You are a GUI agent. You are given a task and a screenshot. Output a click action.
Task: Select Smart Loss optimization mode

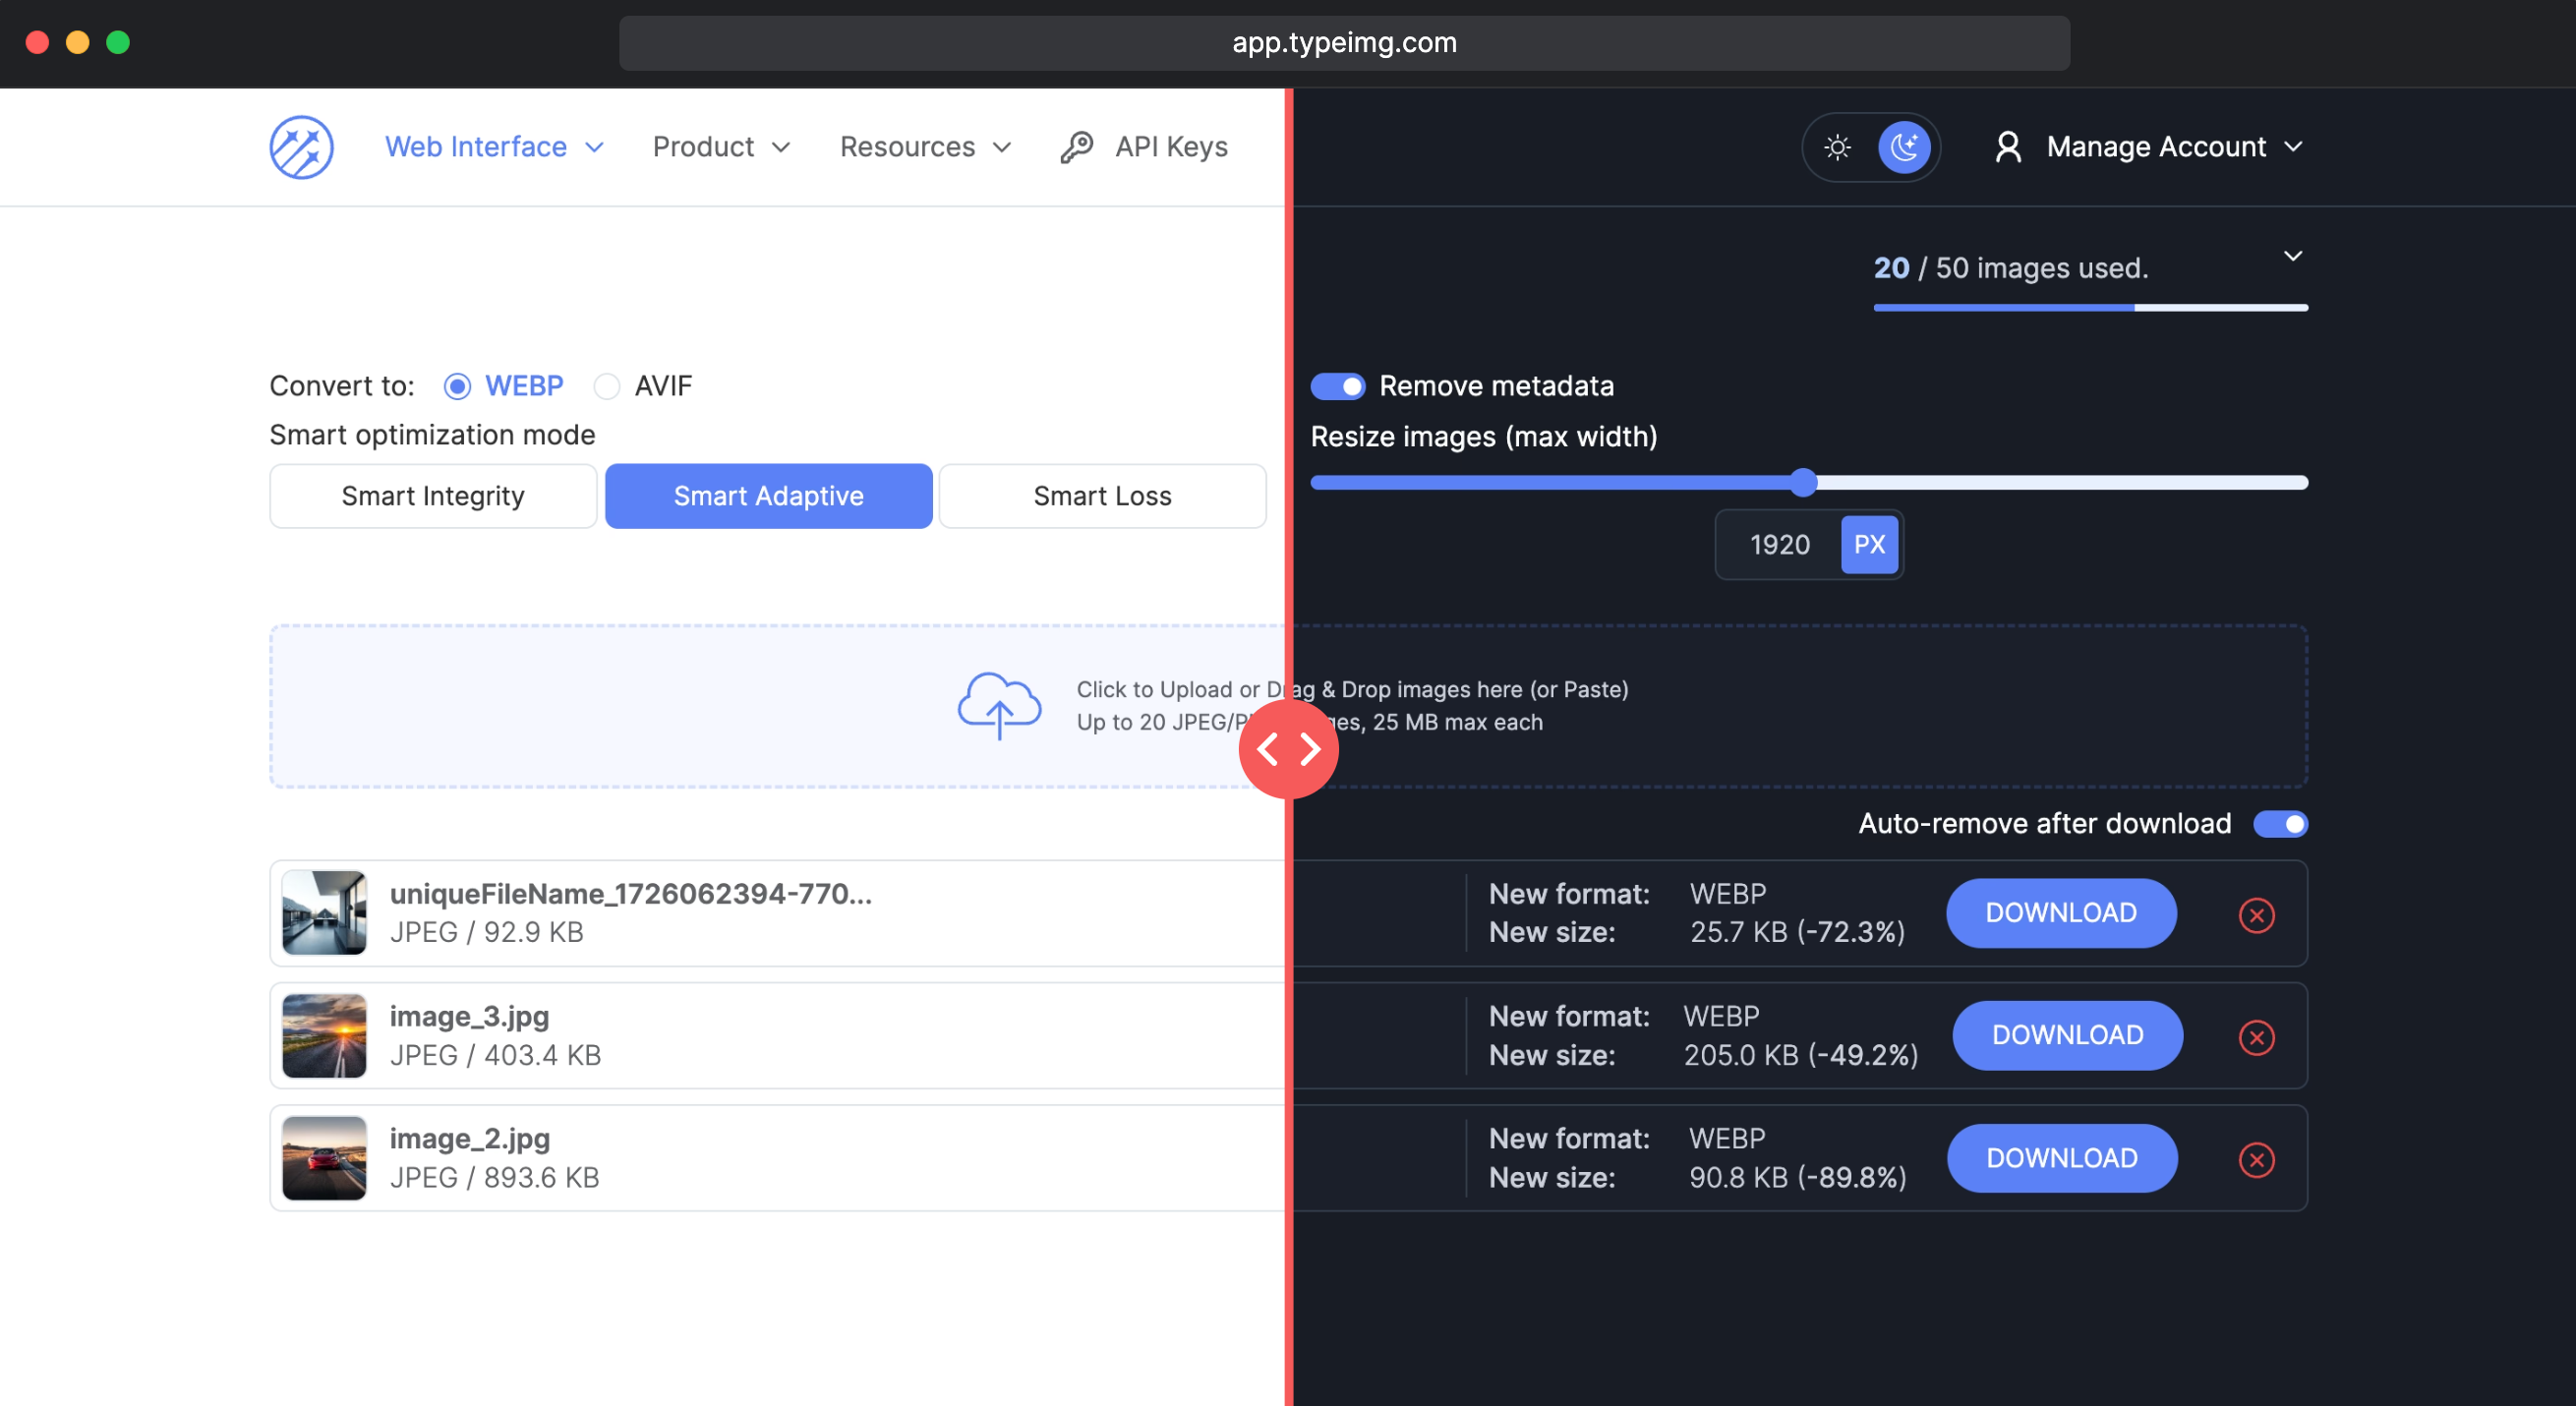pyautogui.click(x=1102, y=496)
